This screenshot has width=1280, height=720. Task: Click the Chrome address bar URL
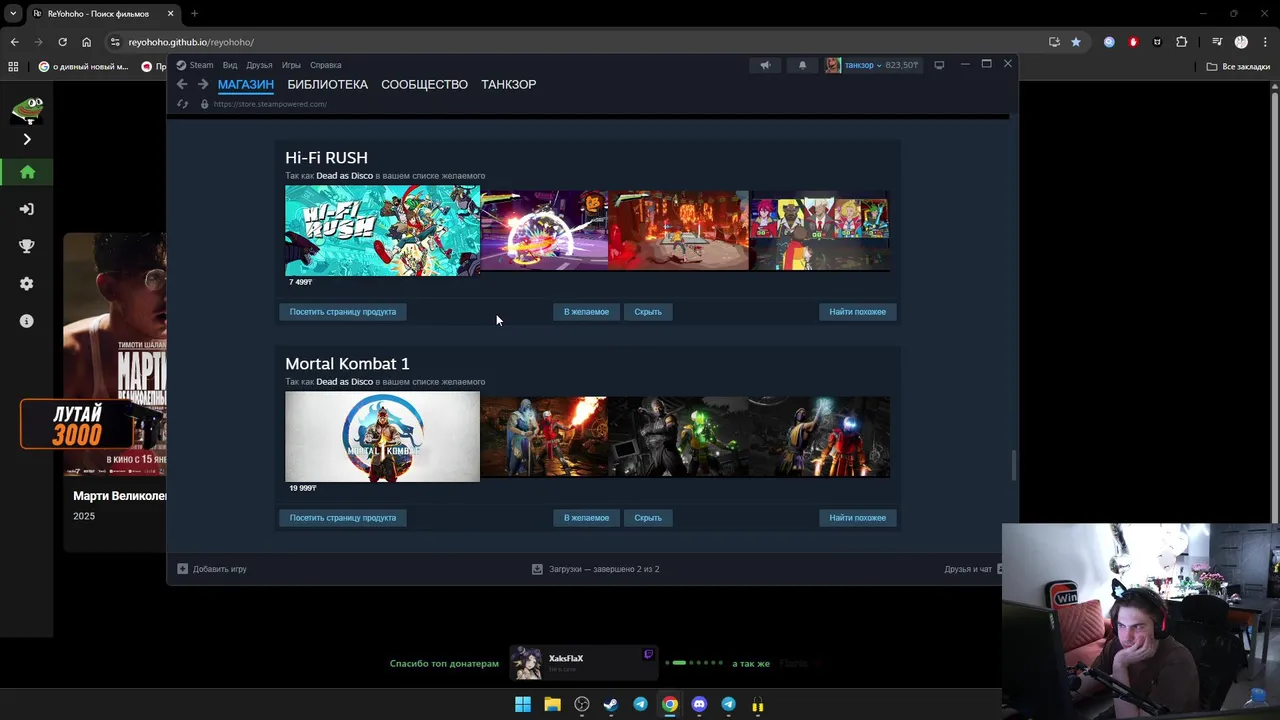191,42
